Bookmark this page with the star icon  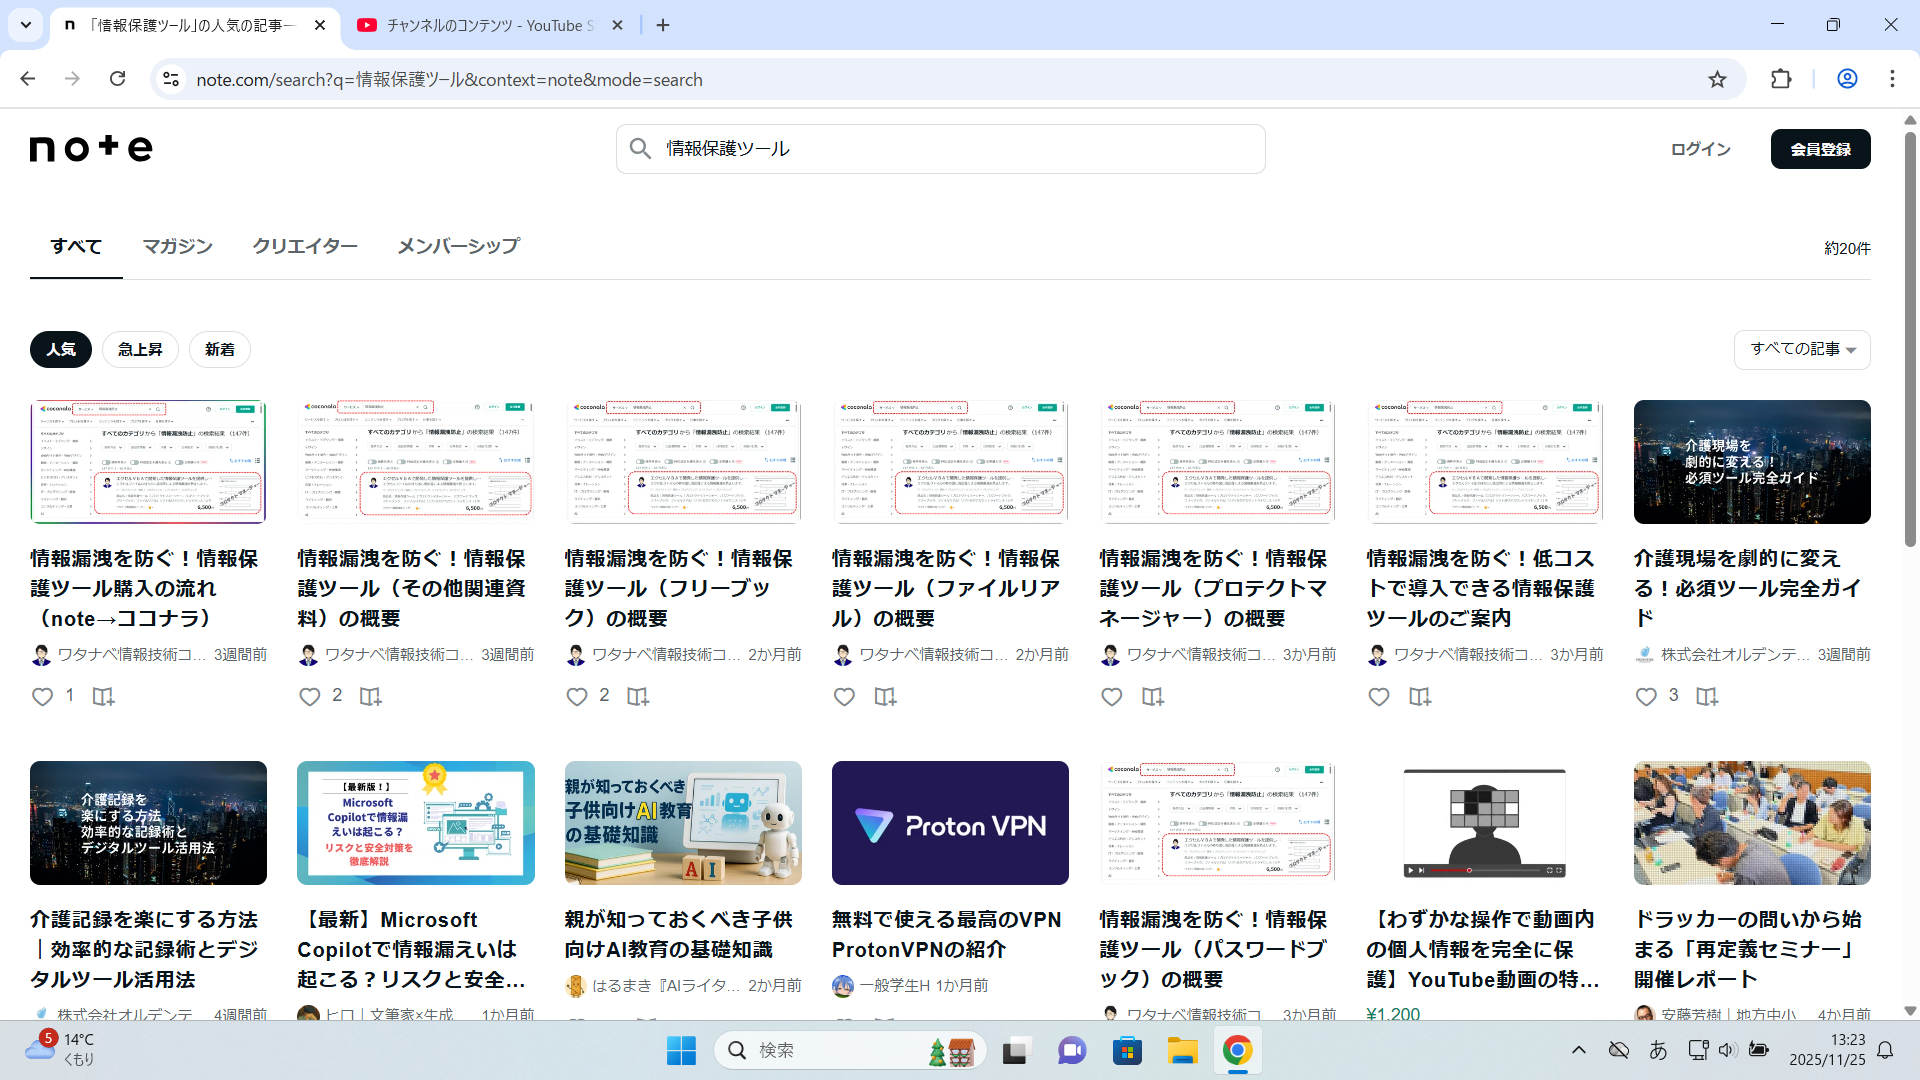pos(1717,79)
